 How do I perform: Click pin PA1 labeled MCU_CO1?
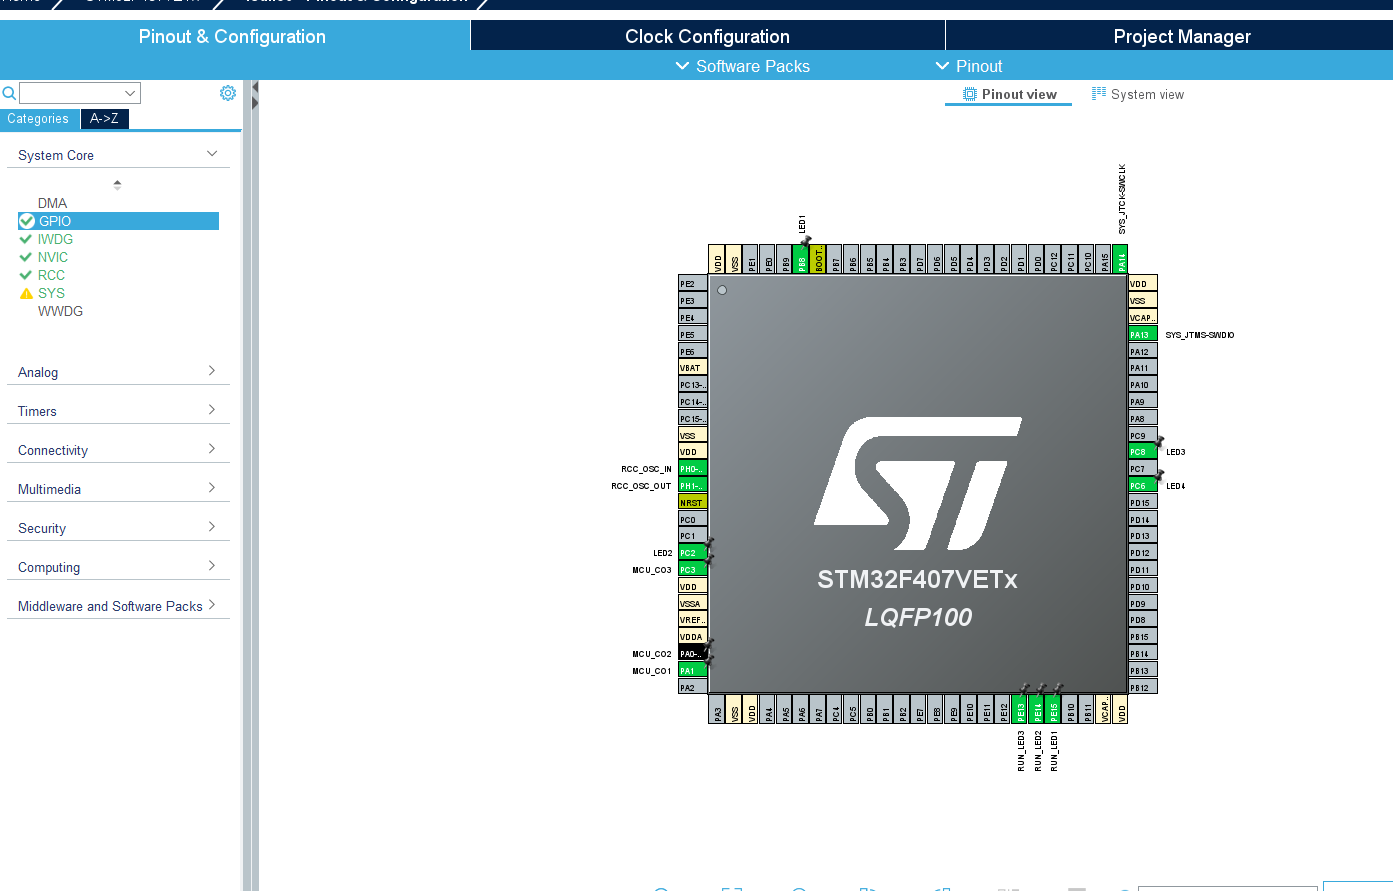[693, 670]
